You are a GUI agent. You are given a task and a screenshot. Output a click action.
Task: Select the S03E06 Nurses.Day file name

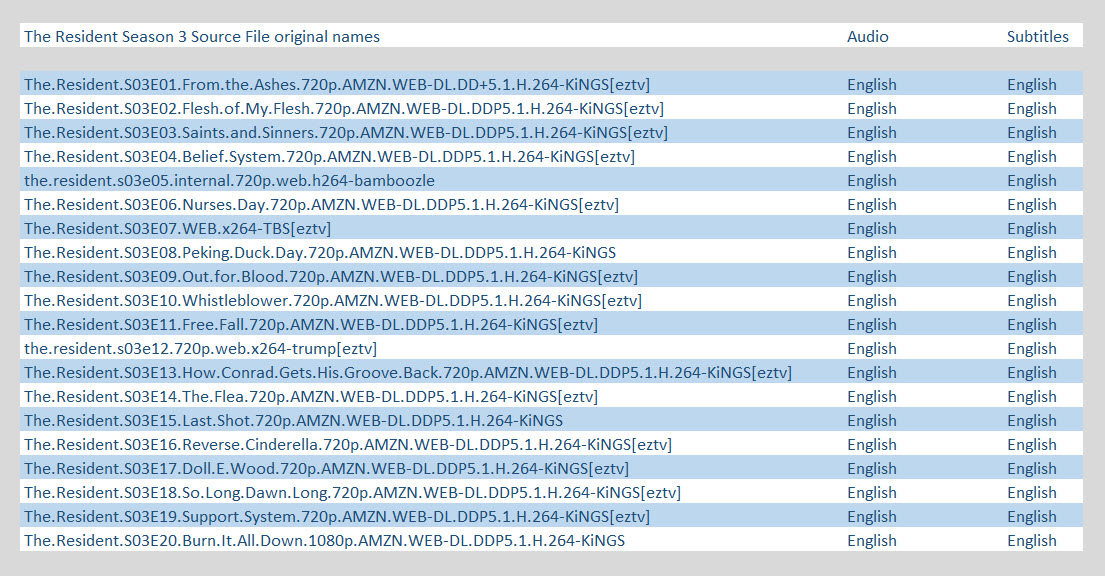point(321,204)
